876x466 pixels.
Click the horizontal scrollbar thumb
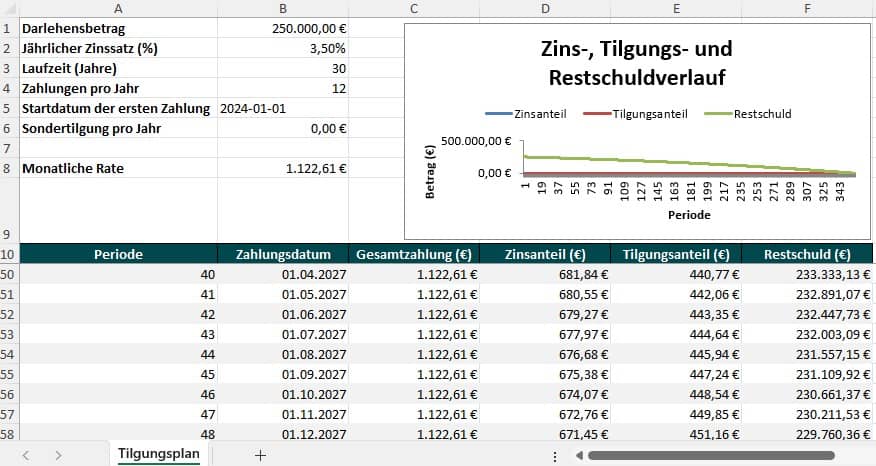coord(711,455)
